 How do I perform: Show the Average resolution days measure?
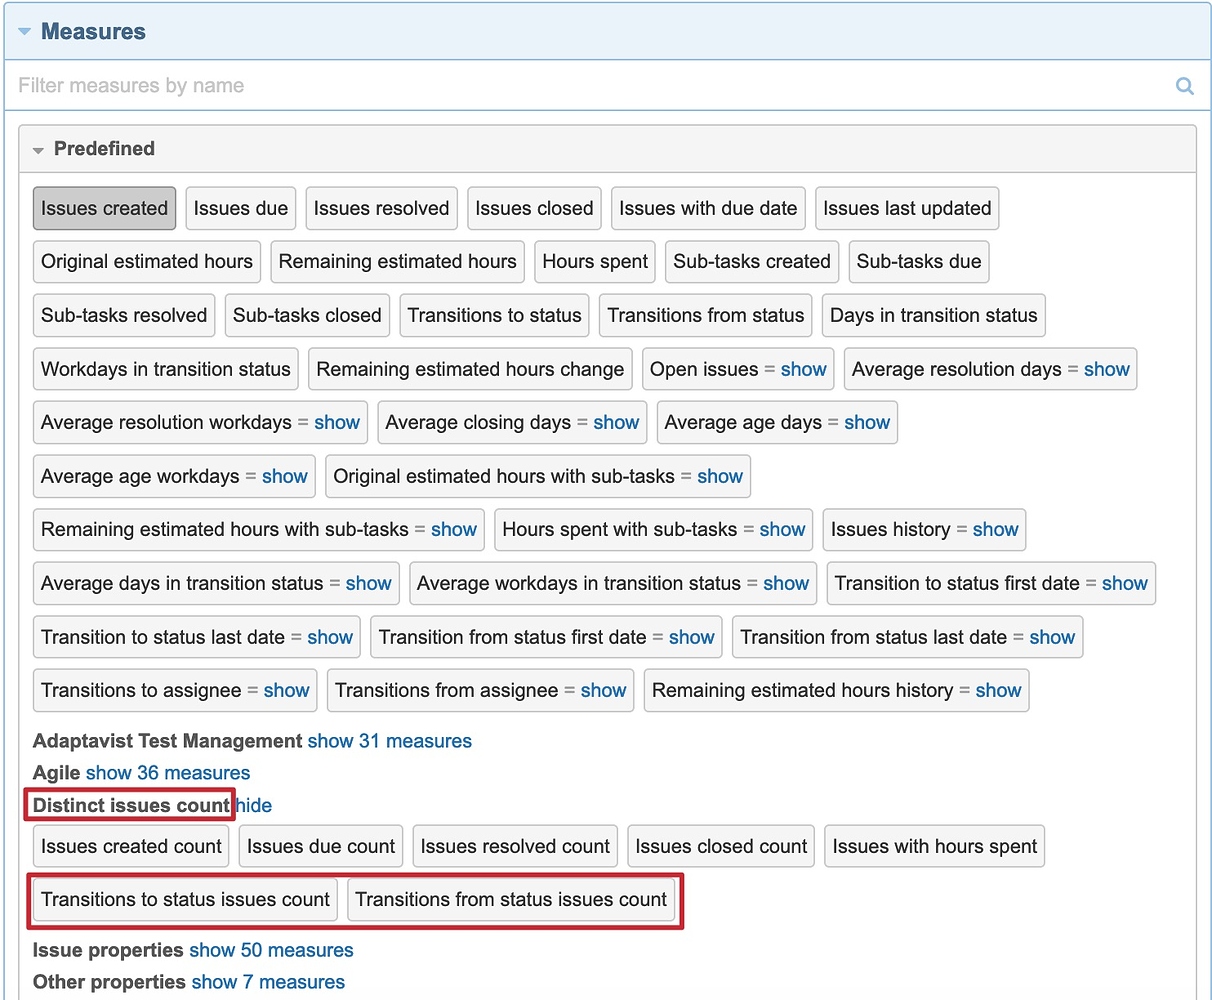pos(1107,369)
